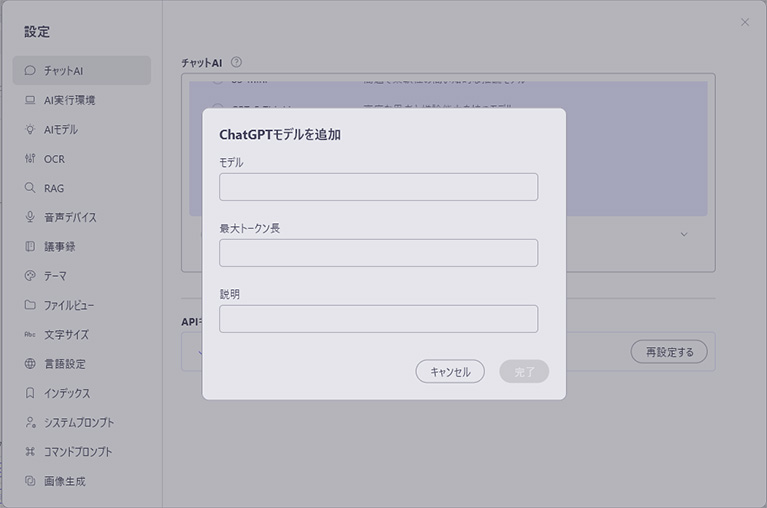Open the 議事録 settings section

tap(82, 246)
